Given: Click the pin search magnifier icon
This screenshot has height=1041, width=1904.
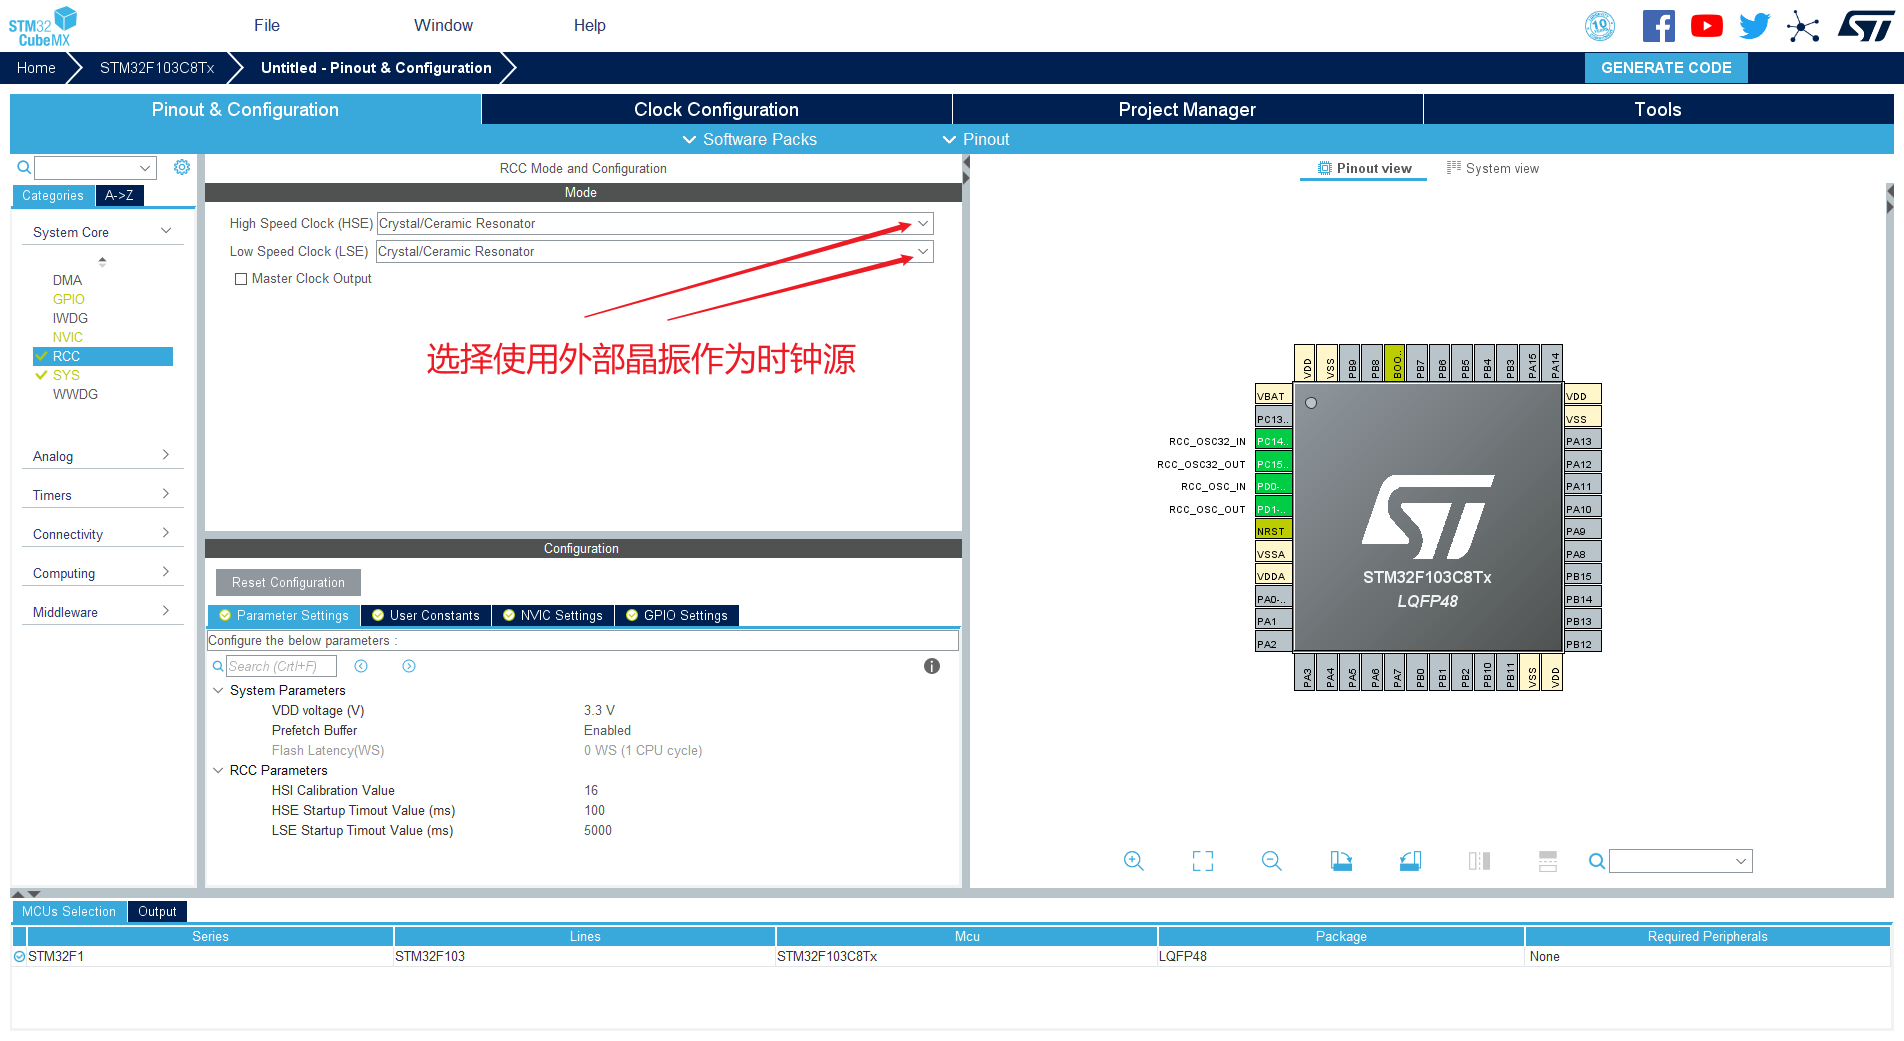Looking at the screenshot, I should tap(1597, 861).
